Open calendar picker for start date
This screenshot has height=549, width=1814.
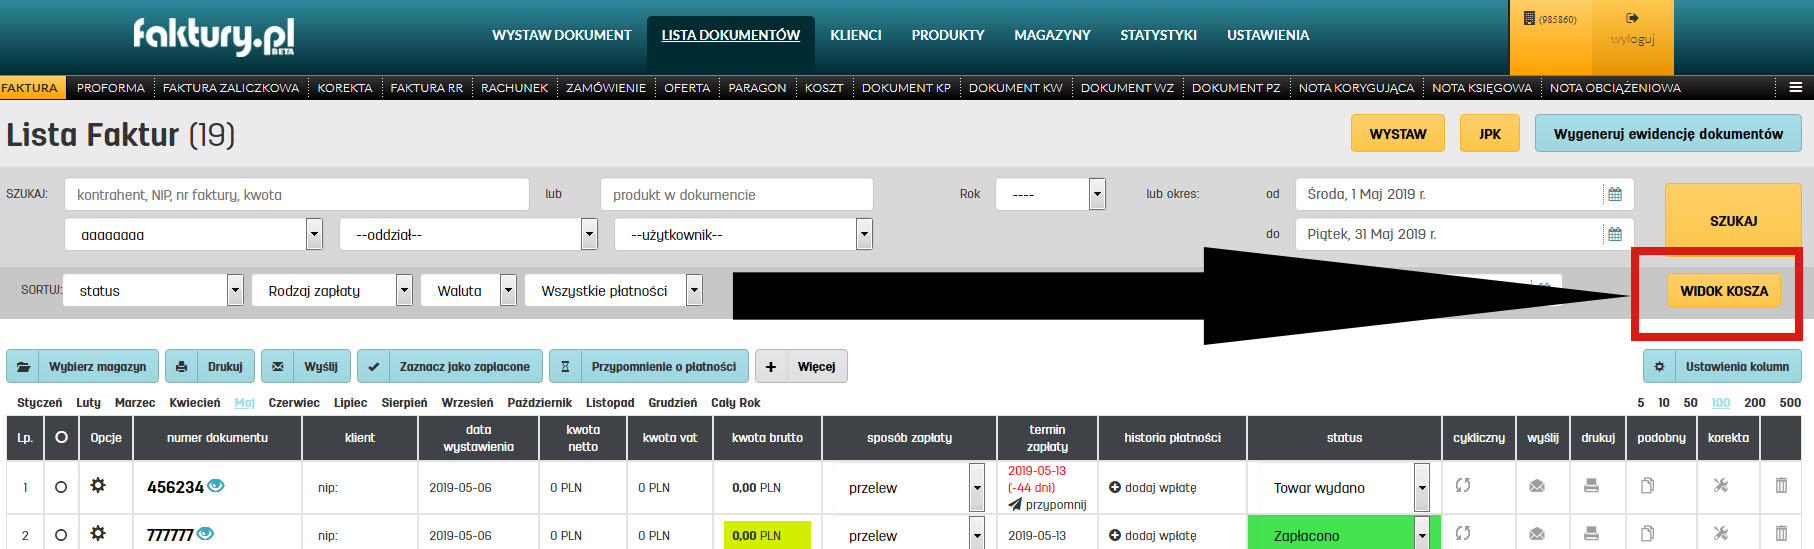(x=1615, y=194)
